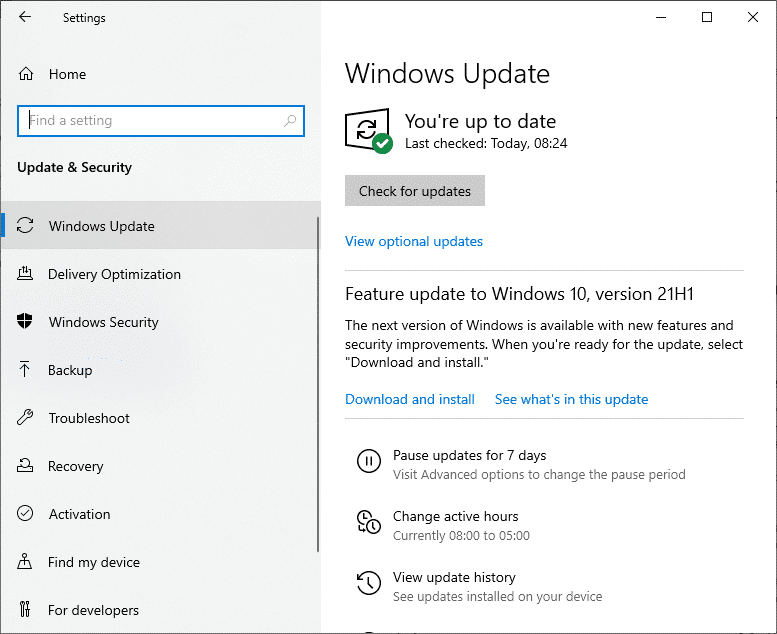
Task: Click the back arrow in Settings header
Action: [25, 17]
